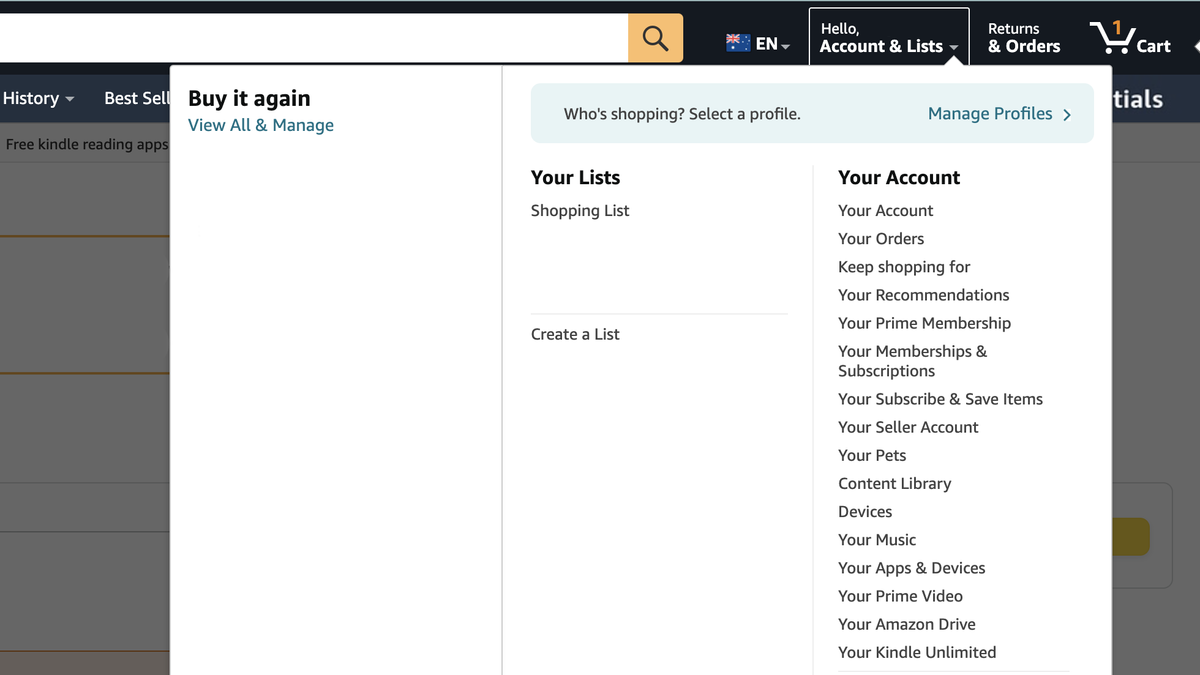Click Returns & Orders
Screen dimensions: 1200x675
[1023, 35]
